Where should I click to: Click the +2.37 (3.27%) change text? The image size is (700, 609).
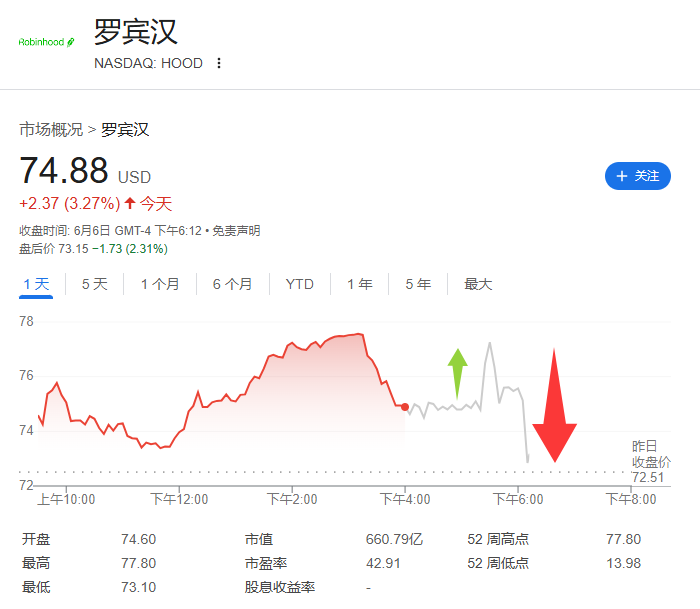point(70,204)
